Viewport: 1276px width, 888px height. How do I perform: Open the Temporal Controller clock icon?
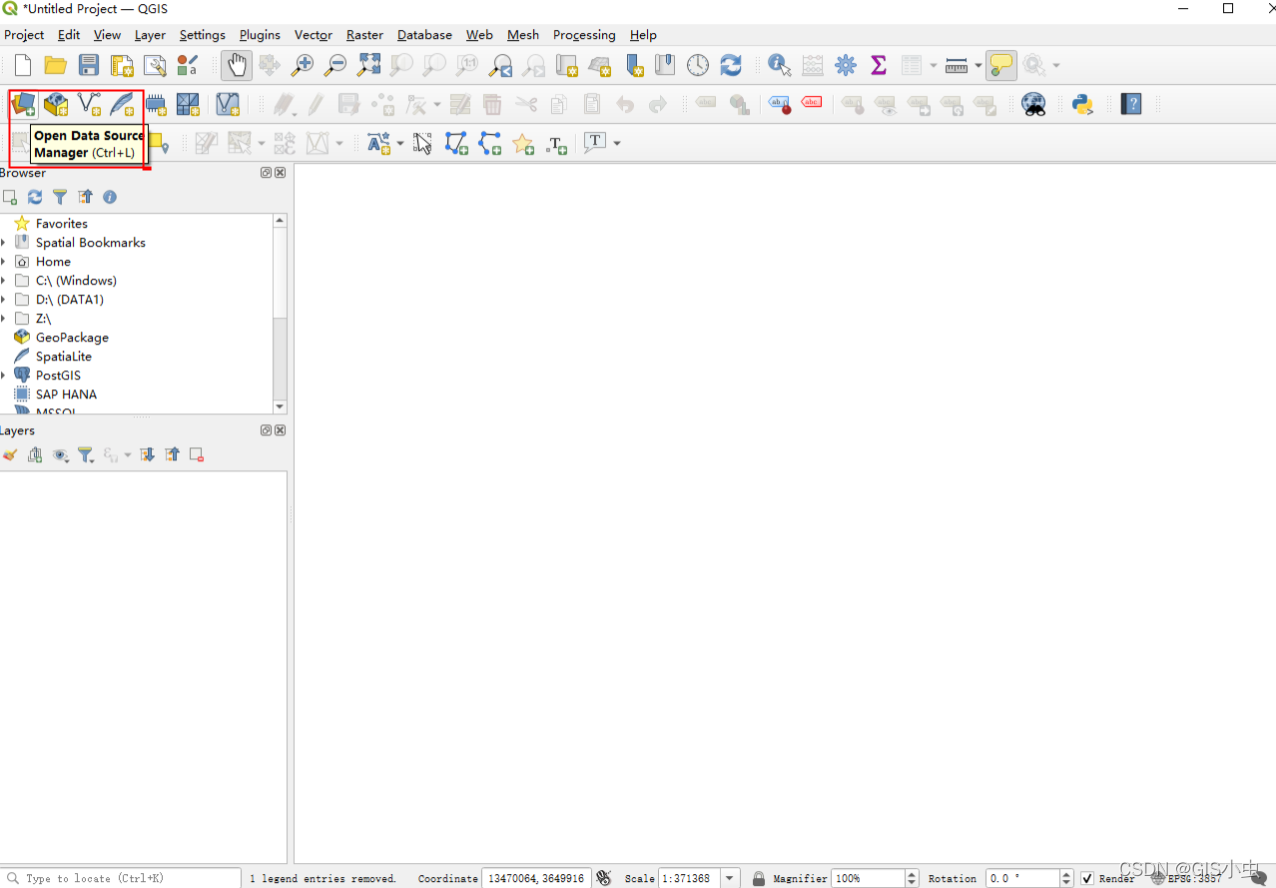(x=698, y=66)
